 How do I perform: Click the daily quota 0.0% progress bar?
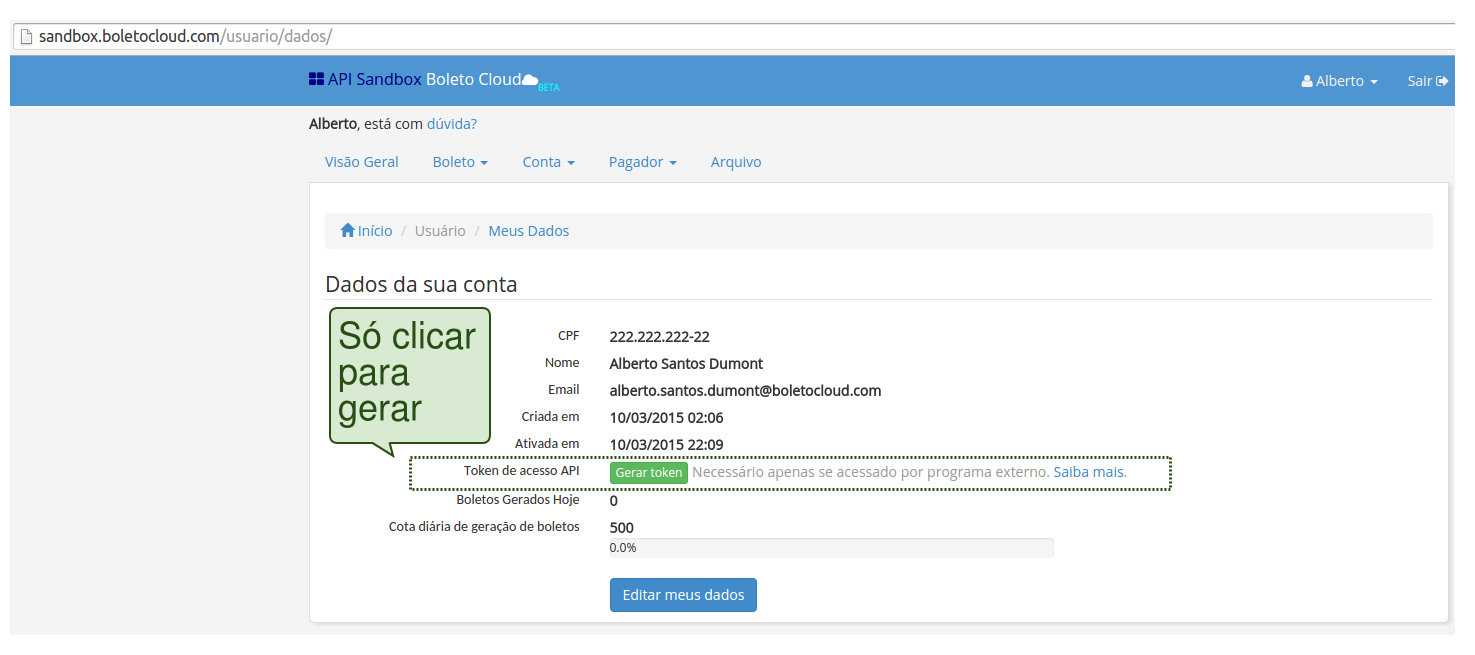(x=830, y=548)
